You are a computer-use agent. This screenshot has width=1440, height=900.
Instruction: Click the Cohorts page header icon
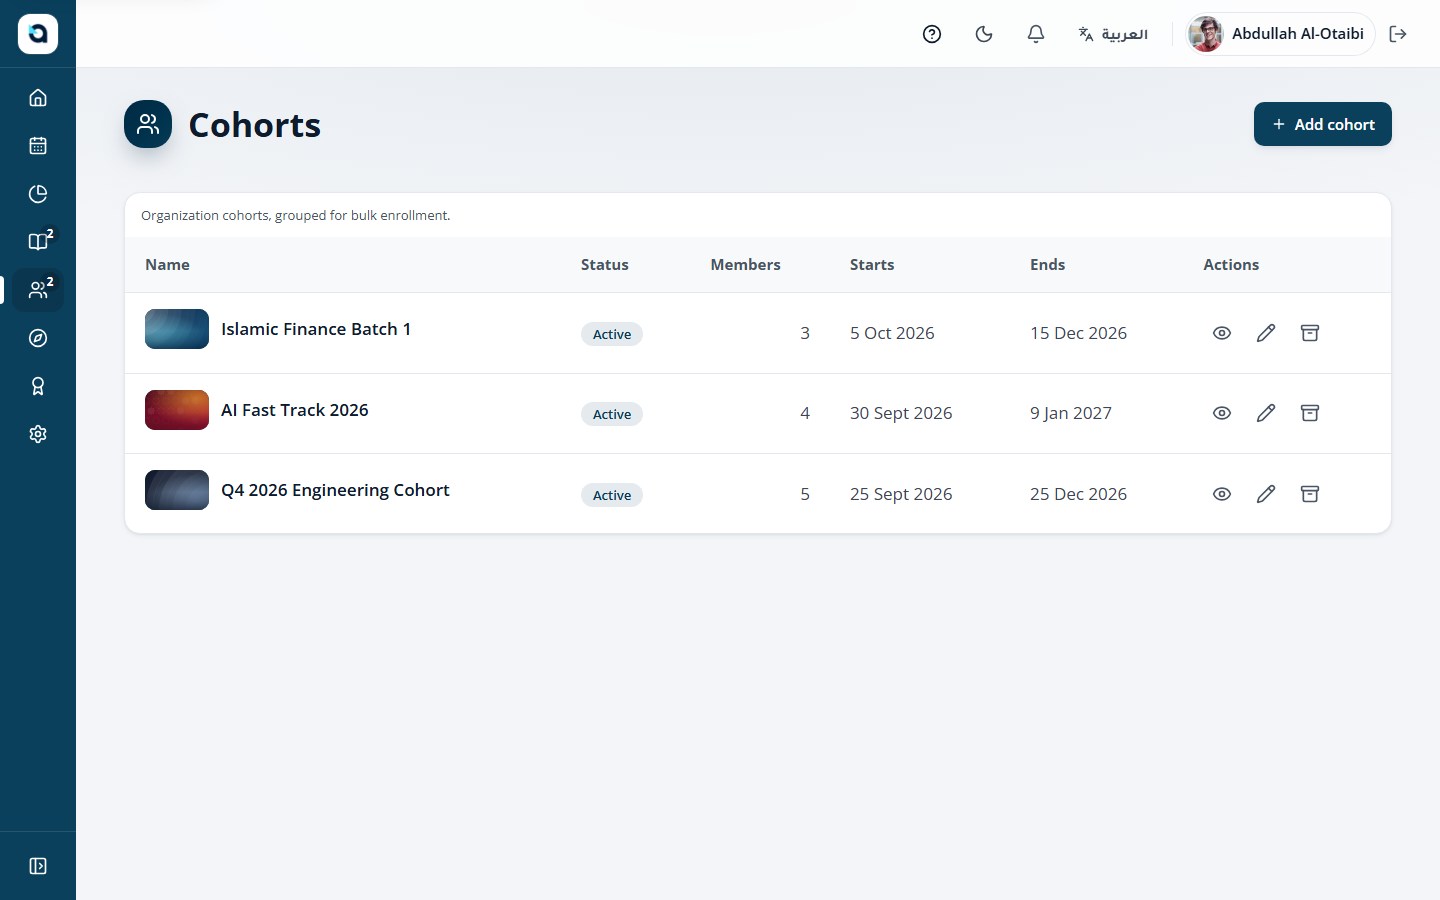(148, 124)
